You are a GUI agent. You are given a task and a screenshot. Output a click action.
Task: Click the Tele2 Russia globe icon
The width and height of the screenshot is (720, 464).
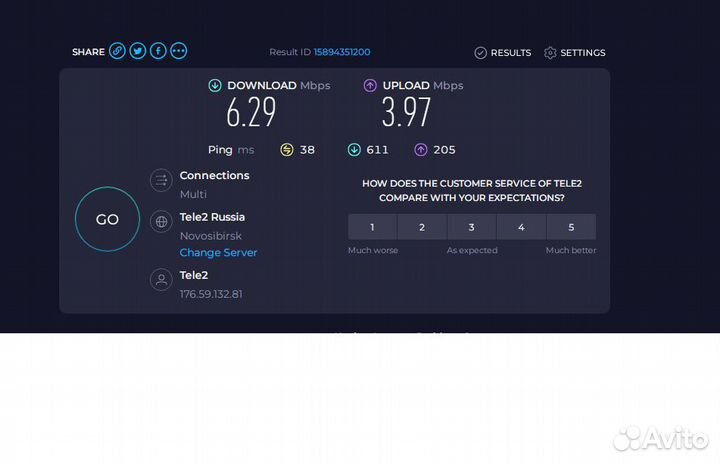coord(161,222)
